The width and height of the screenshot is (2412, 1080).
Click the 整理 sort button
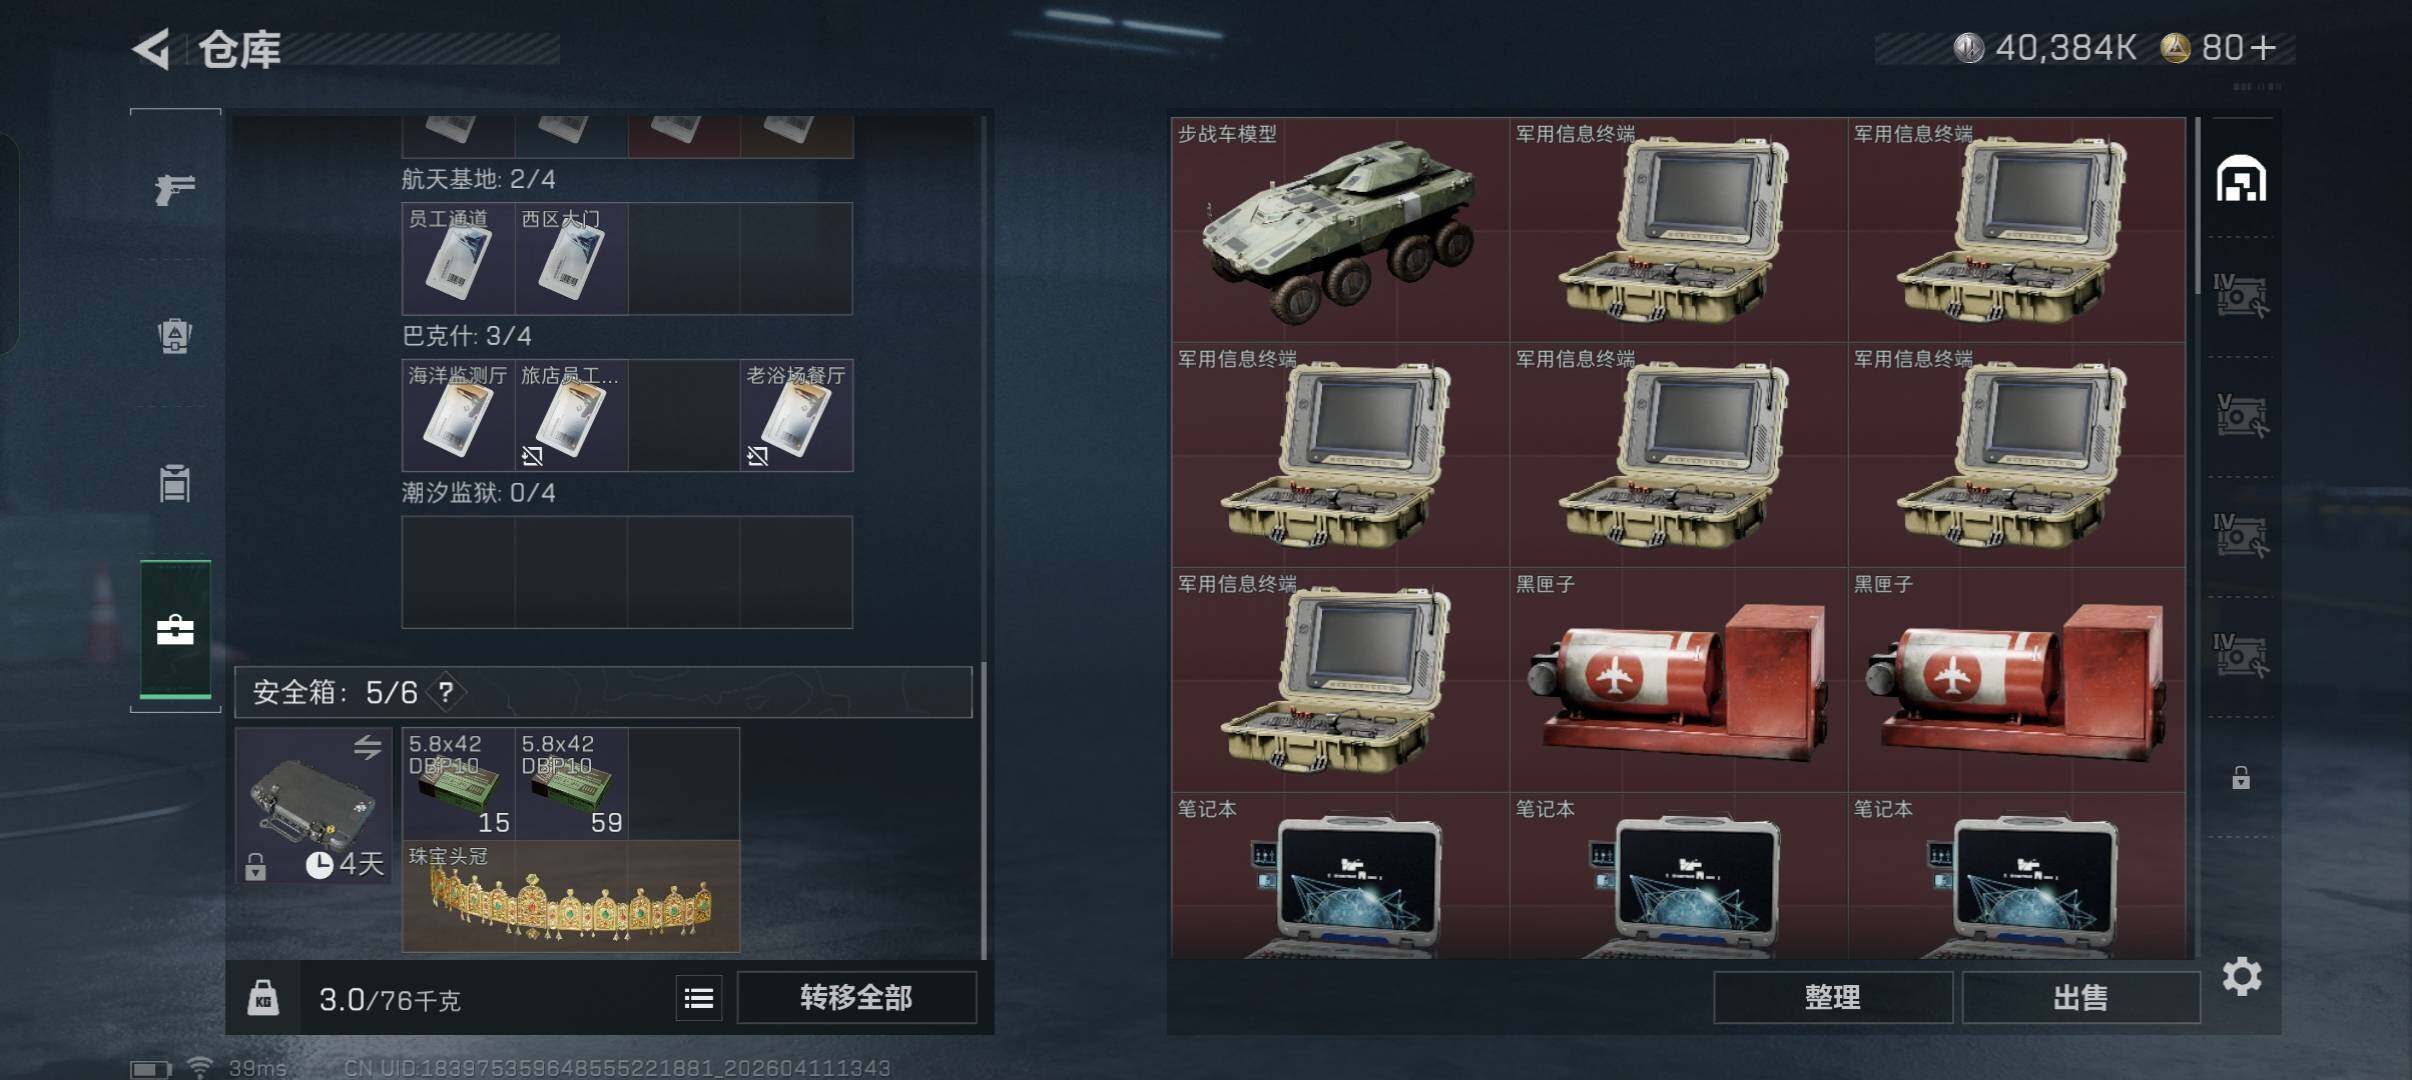[1832, 997]
